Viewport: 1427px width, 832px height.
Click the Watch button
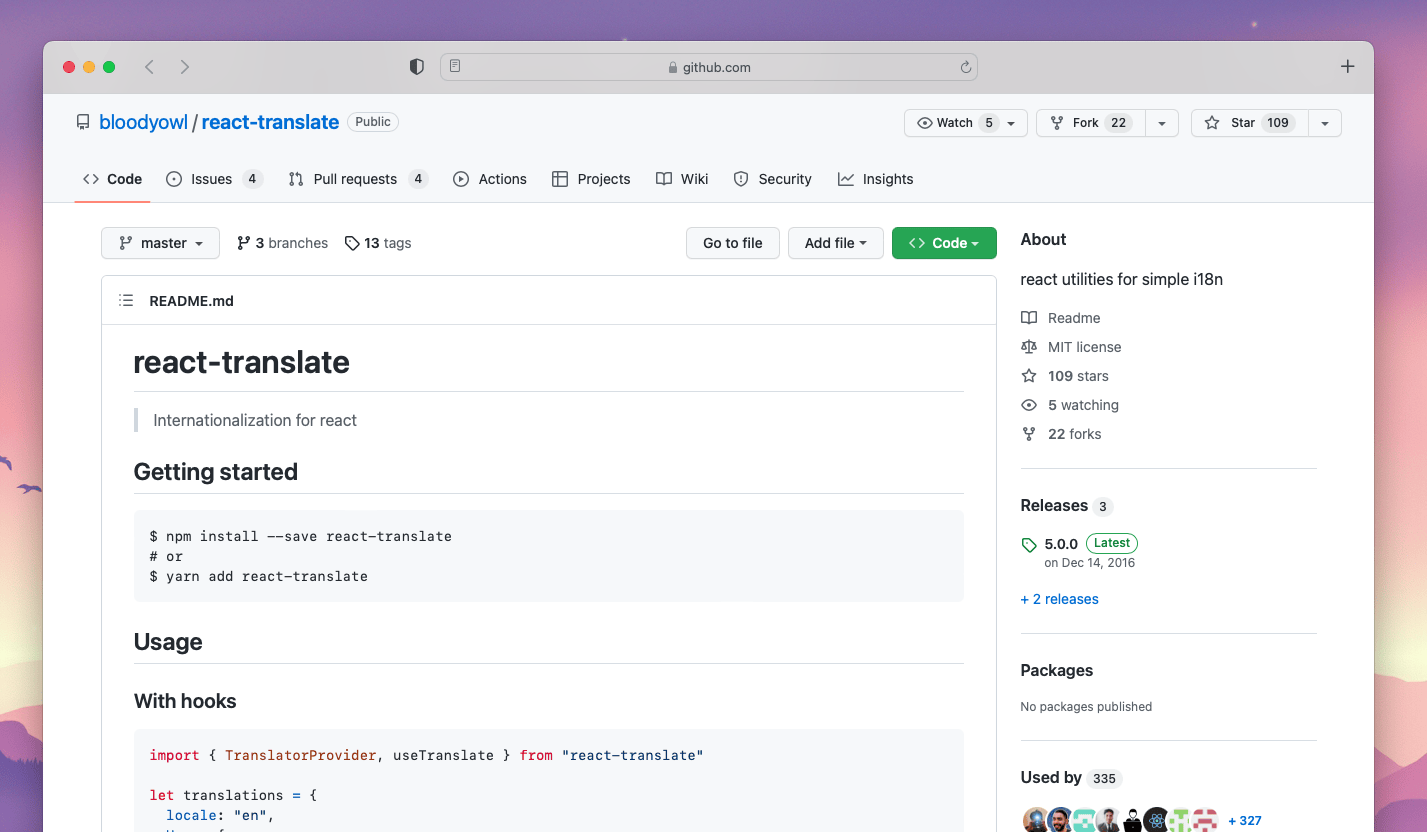(x=966, y=123)
